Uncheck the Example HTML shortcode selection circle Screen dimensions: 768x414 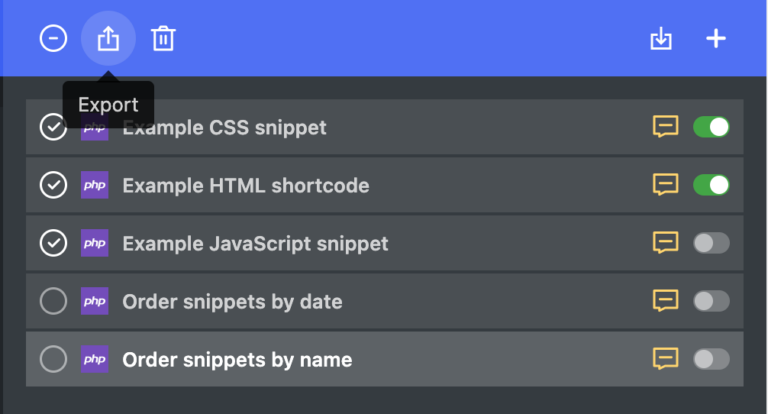click(53, 185)
